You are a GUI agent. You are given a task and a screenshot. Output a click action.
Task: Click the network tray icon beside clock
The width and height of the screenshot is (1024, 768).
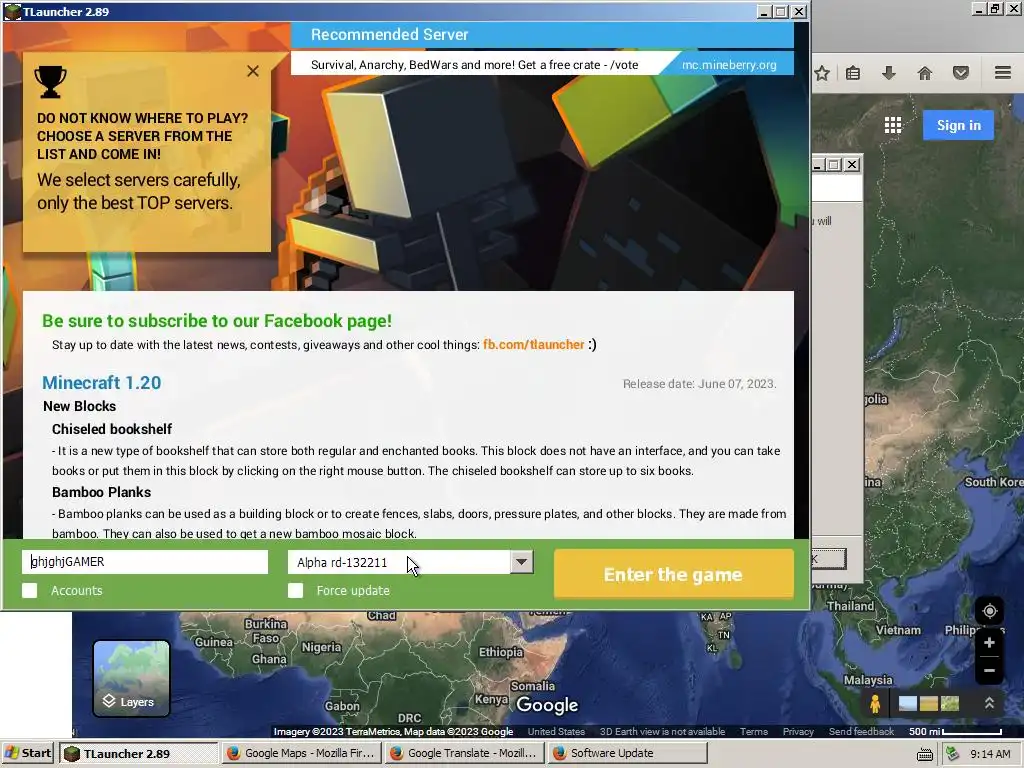pyautogui.click(x=953, y=754)
